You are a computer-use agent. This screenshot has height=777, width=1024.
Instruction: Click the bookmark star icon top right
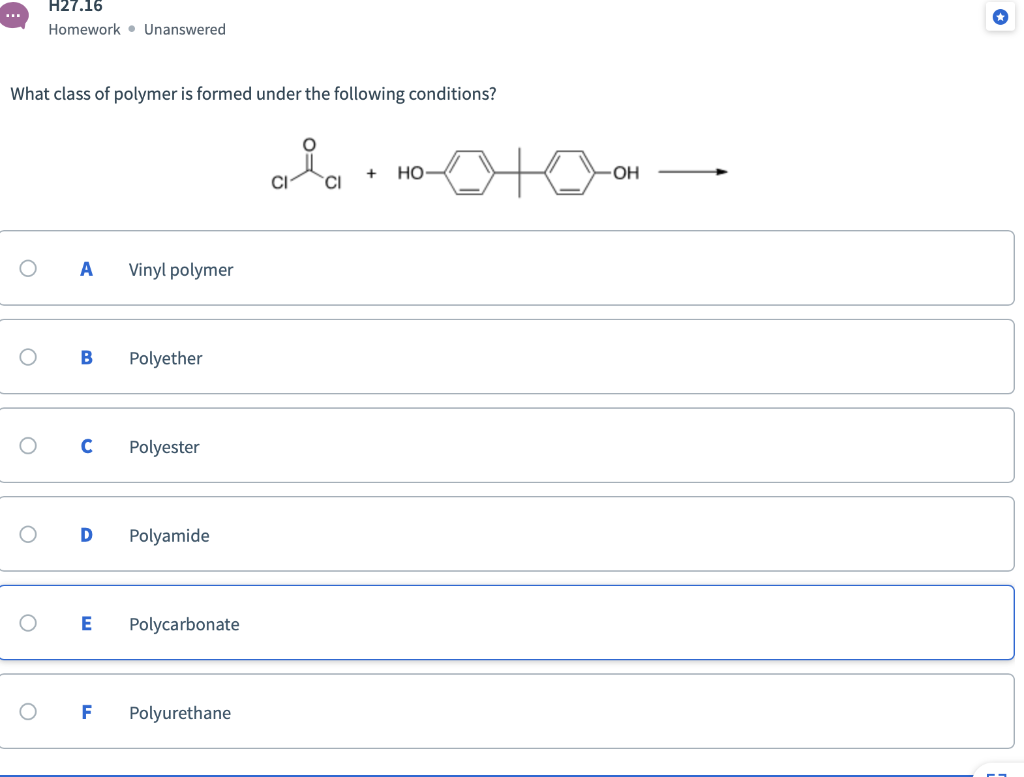1000,17
